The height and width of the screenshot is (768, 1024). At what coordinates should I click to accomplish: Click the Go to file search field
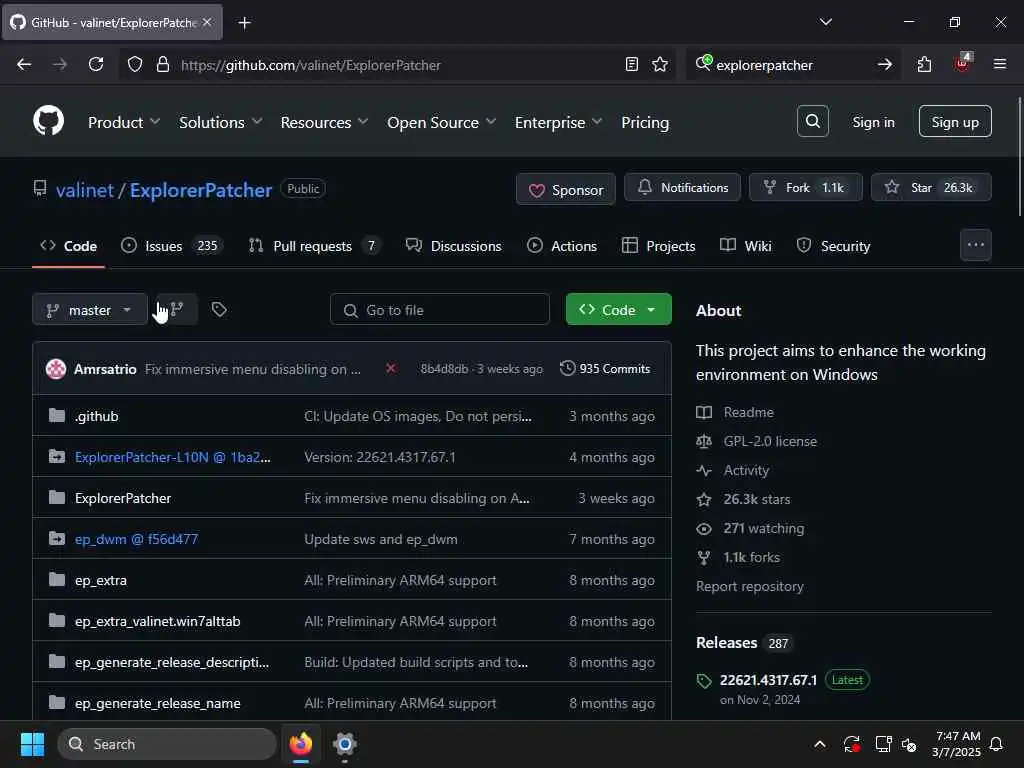pyautogui.click(x=440, y=310)
